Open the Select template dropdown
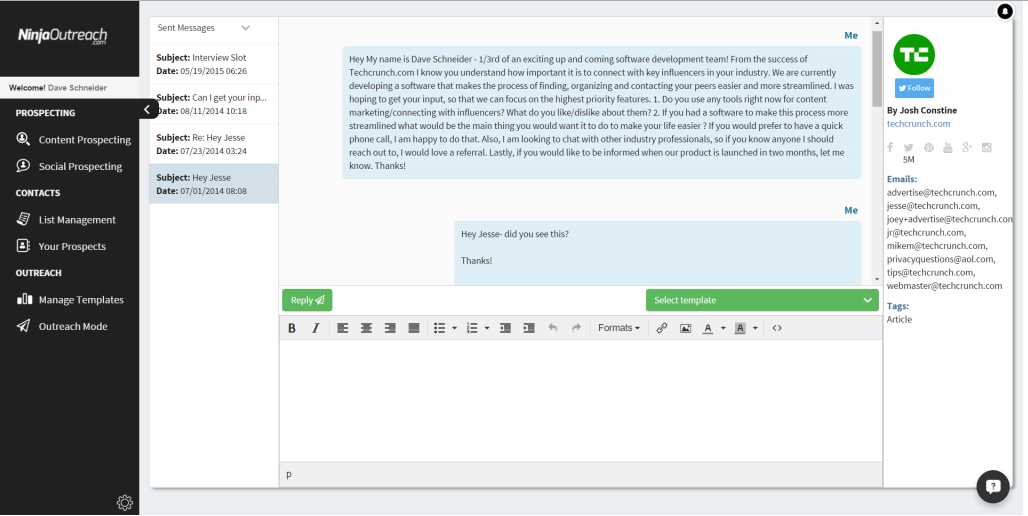Screen dimensions: 1028x516 coord(762,300)
